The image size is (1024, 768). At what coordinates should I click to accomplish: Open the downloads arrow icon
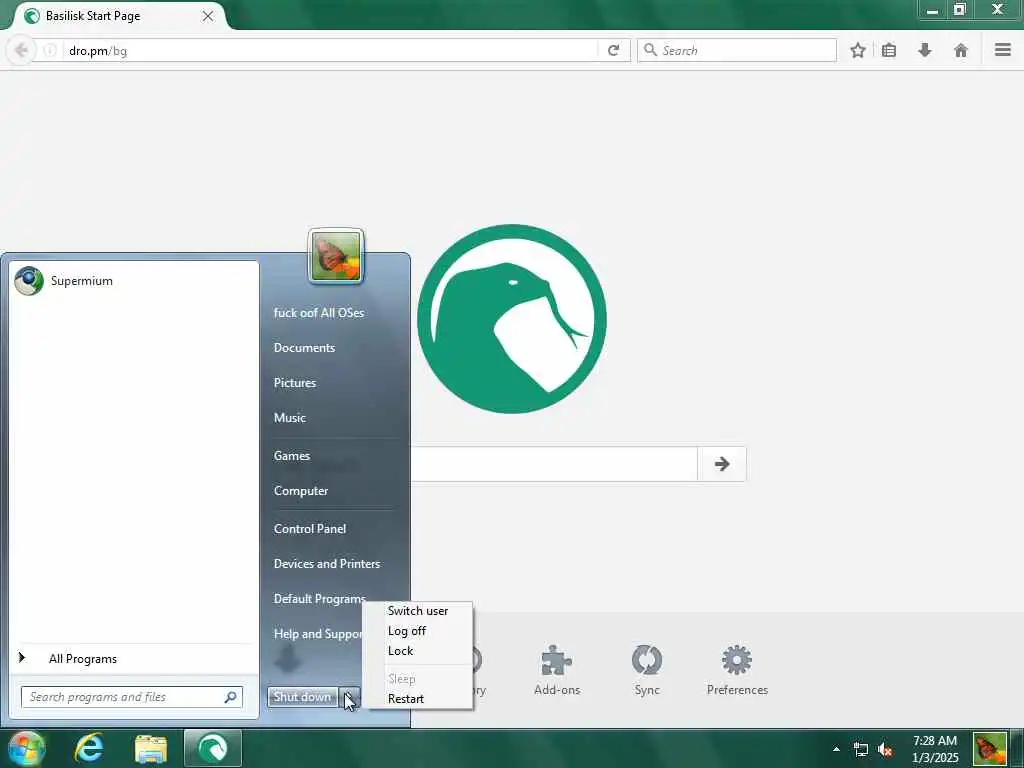point(925,50)
